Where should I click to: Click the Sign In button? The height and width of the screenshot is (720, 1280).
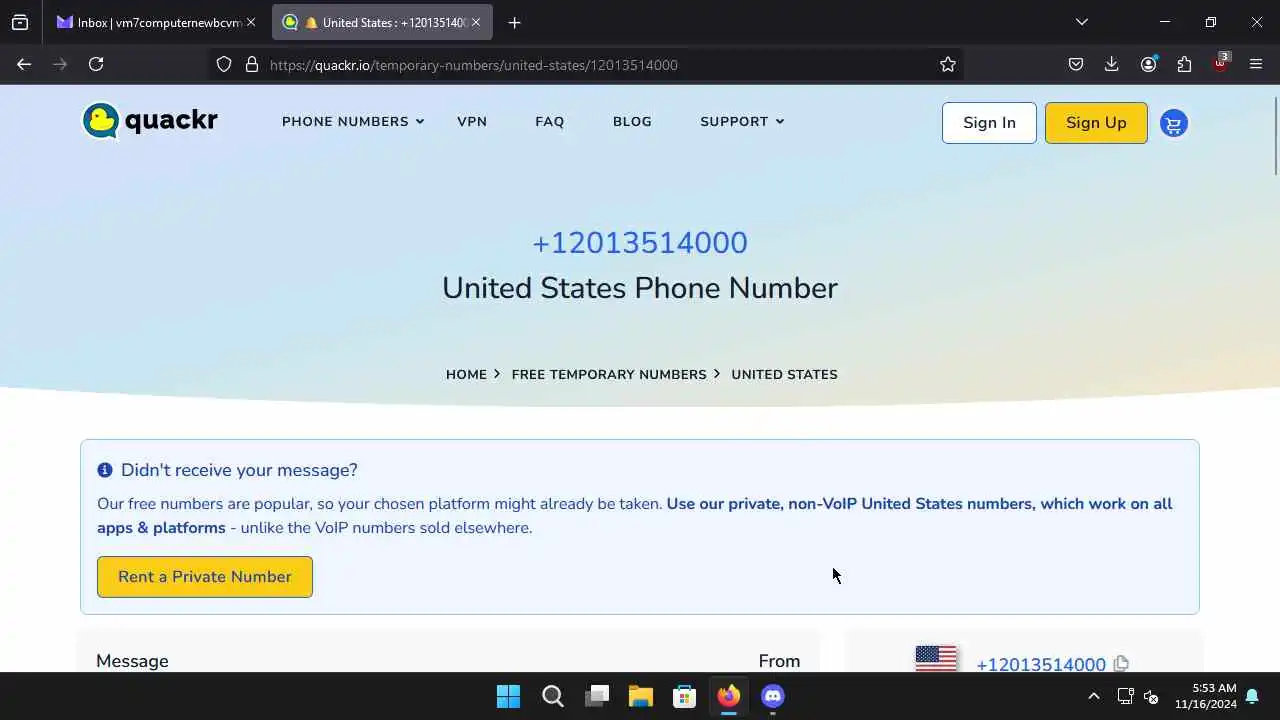[989, 123]
